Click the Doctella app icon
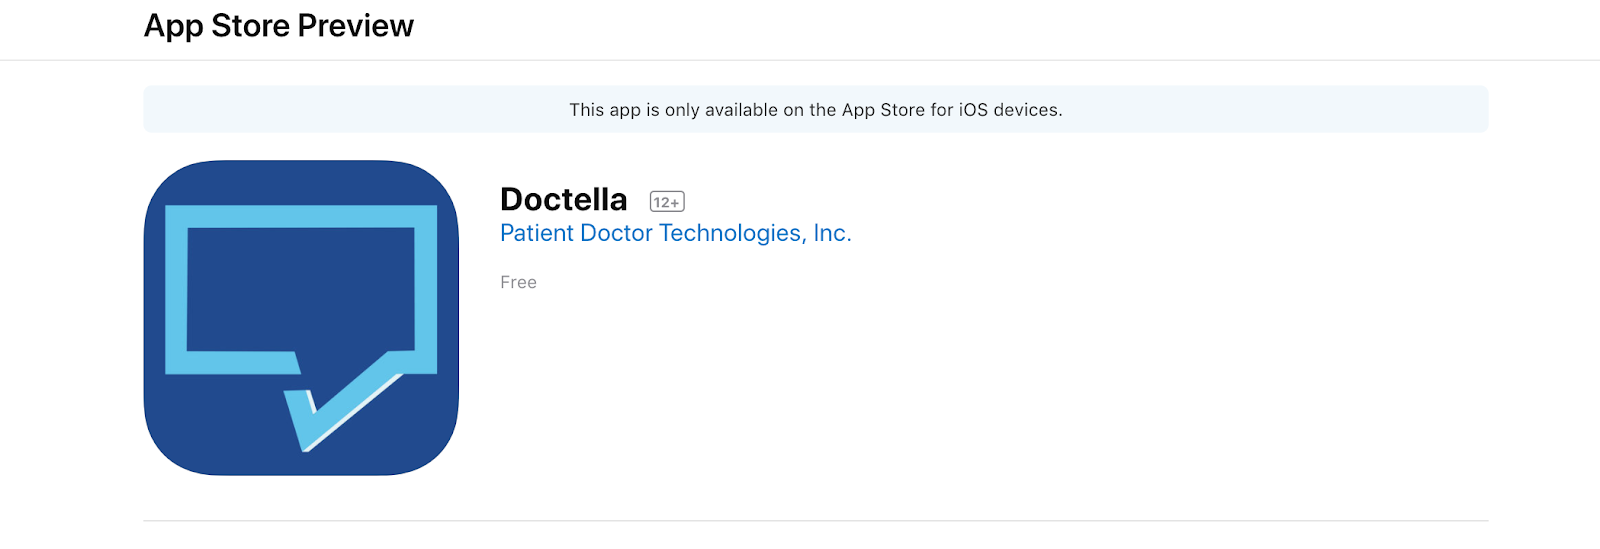This screenshot has height=549, width=1600. [x=301, y=317]
